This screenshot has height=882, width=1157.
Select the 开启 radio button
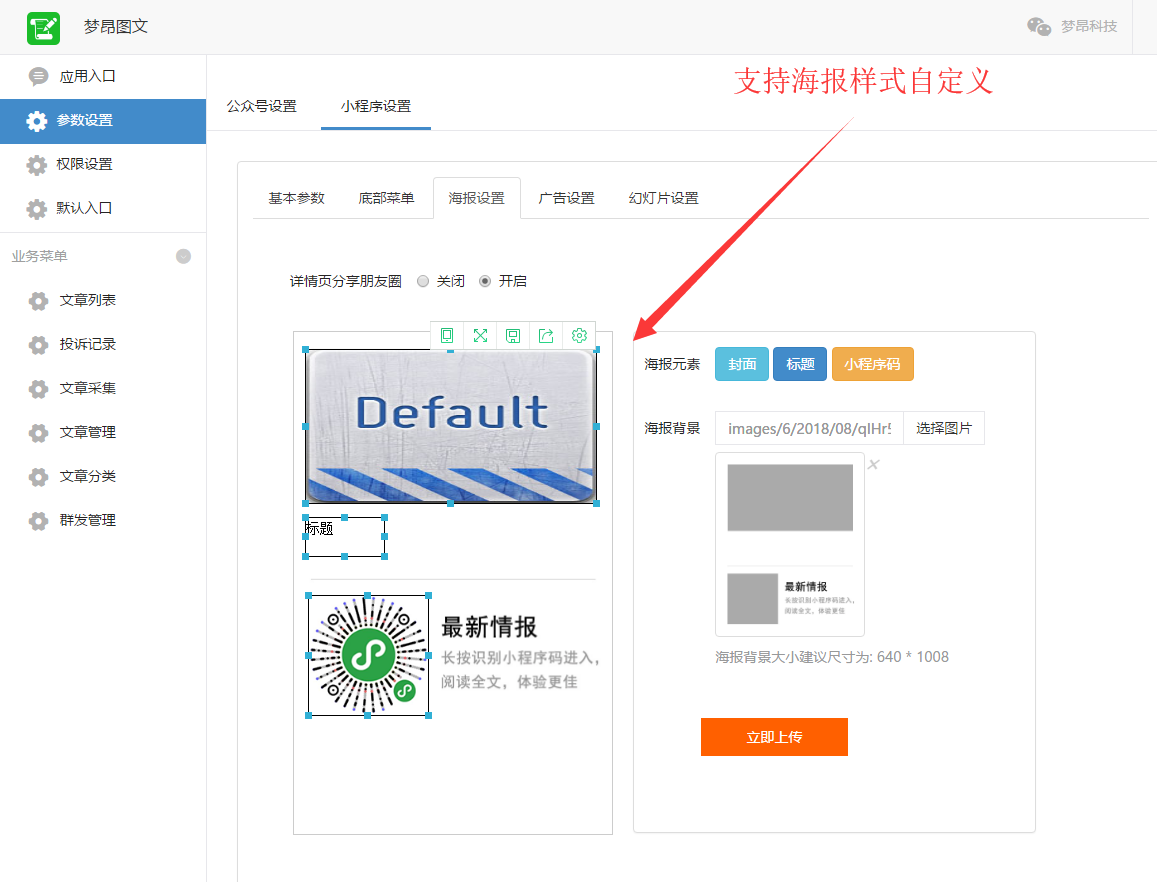[485, 281]
